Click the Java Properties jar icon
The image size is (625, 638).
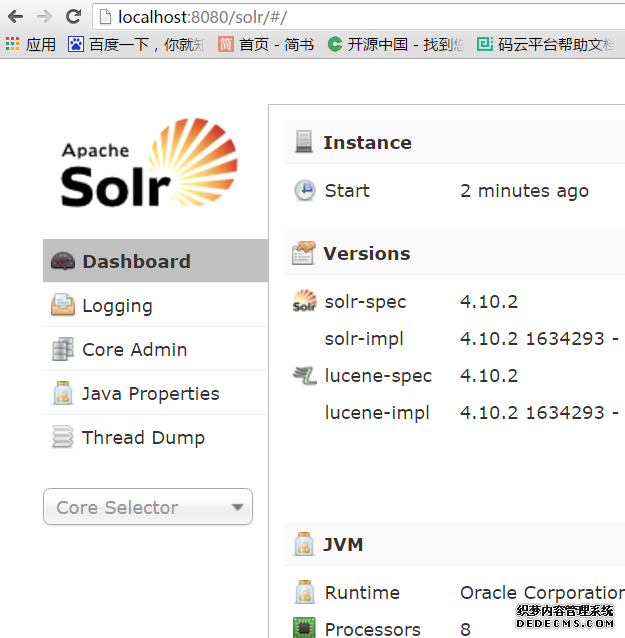coord(63,394)
